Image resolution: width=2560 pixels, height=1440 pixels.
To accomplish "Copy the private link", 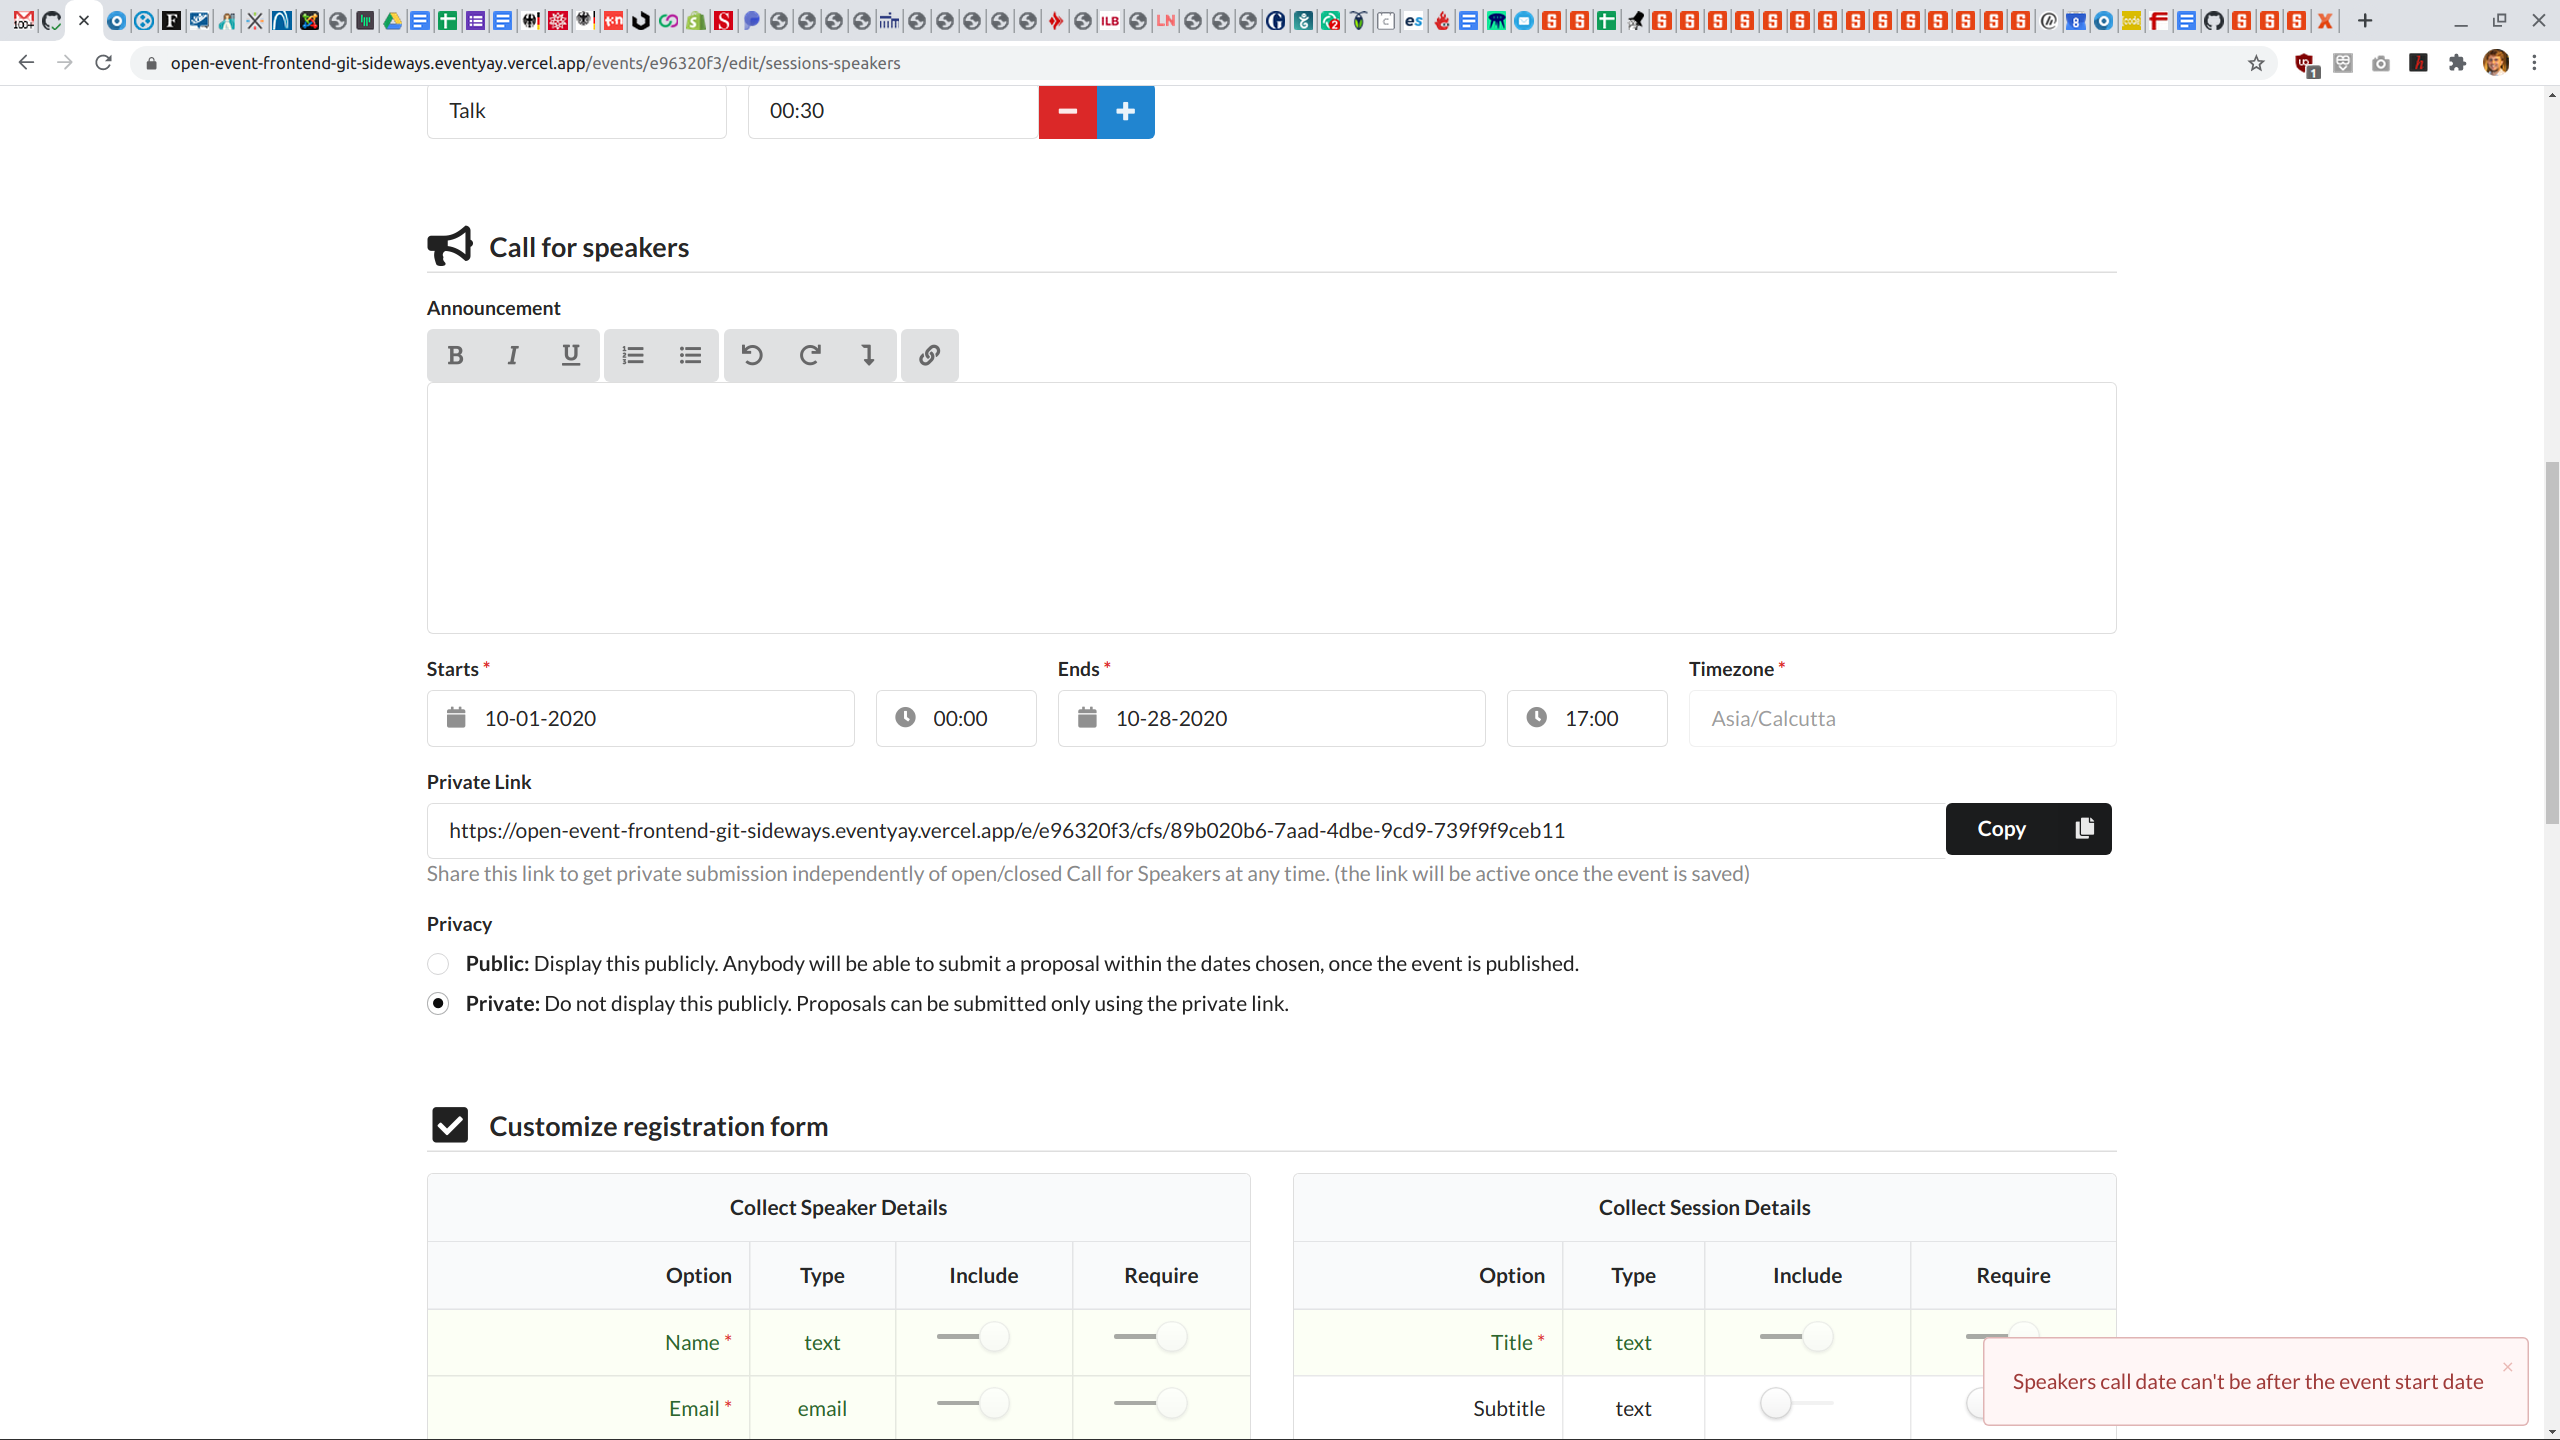I will point(2028,829).
